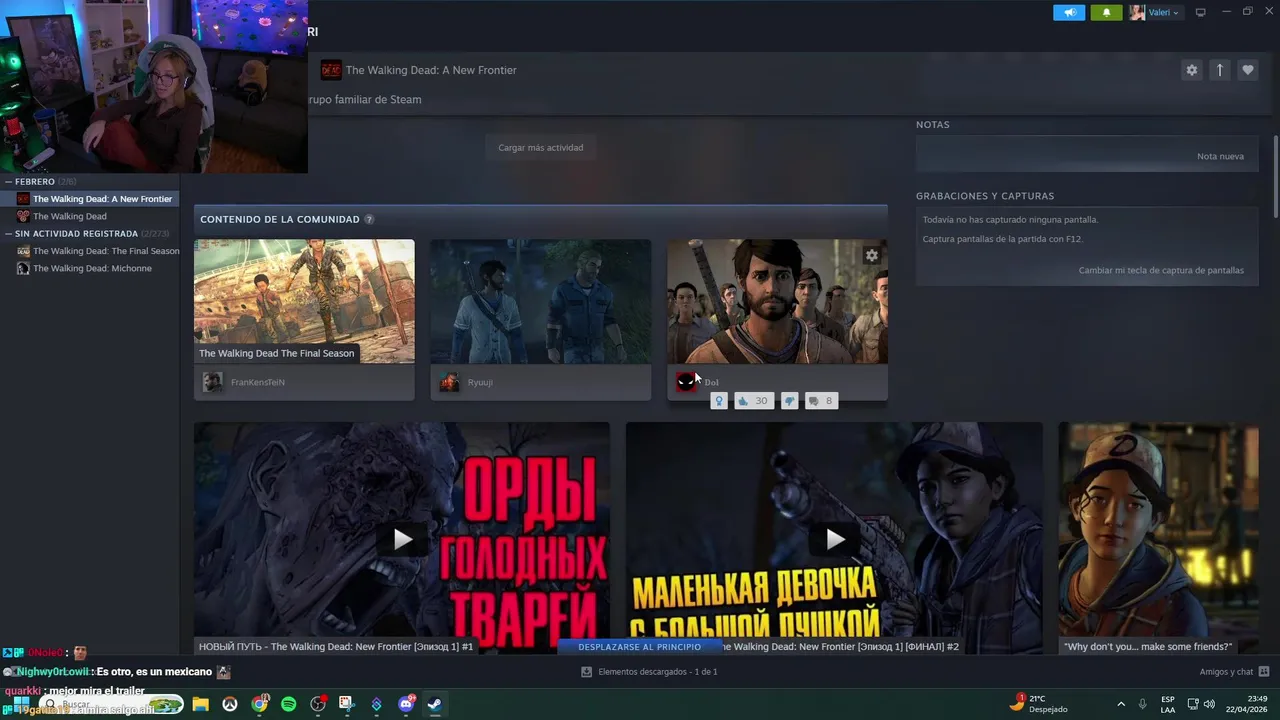Open Dol's profile avatar
Screen dimensions: 1280x720
(686, 382)
